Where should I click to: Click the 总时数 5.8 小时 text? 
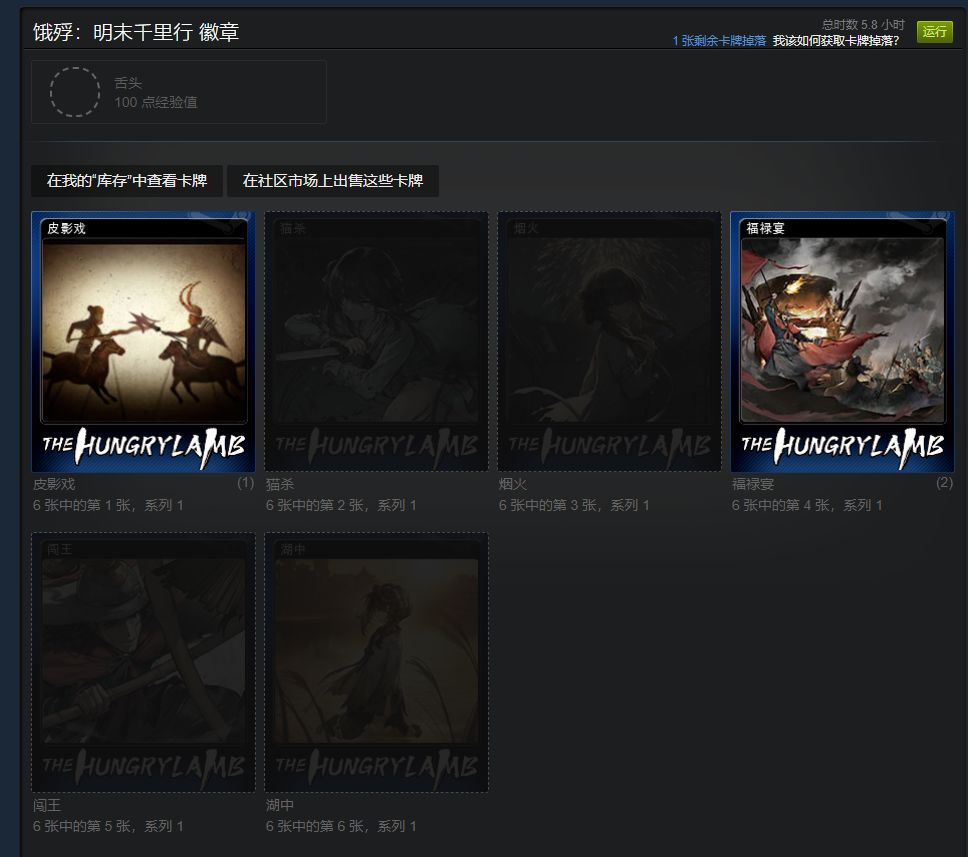coord(863,25)
